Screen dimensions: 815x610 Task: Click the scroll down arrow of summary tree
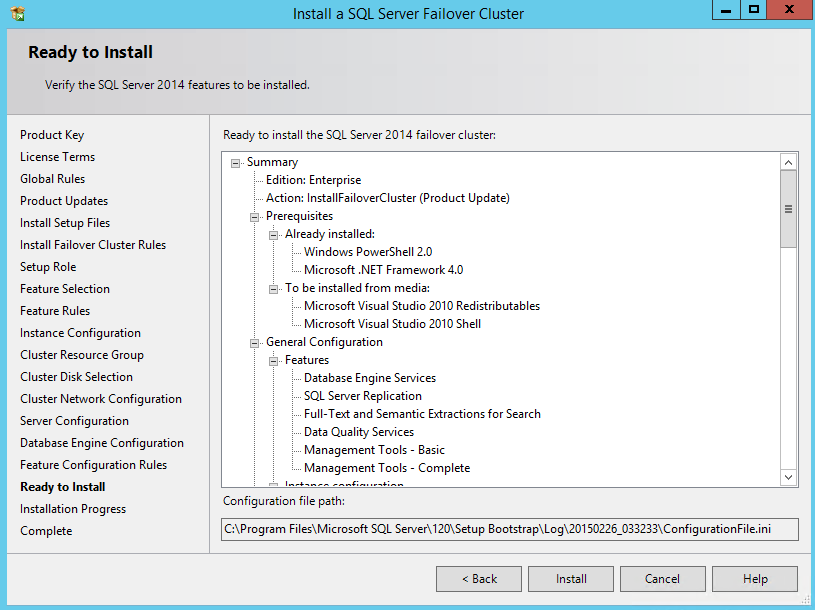tap(788, 477)
